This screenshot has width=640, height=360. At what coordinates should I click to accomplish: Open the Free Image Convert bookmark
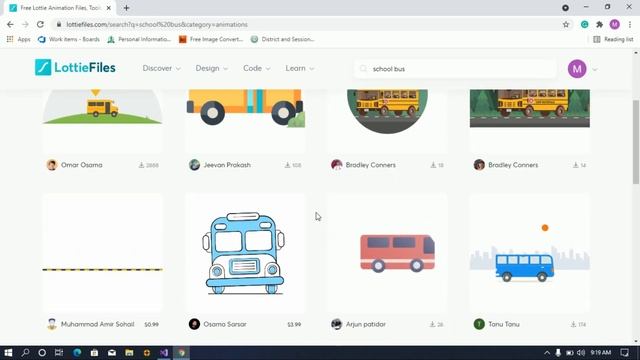(x=211, y=39)
